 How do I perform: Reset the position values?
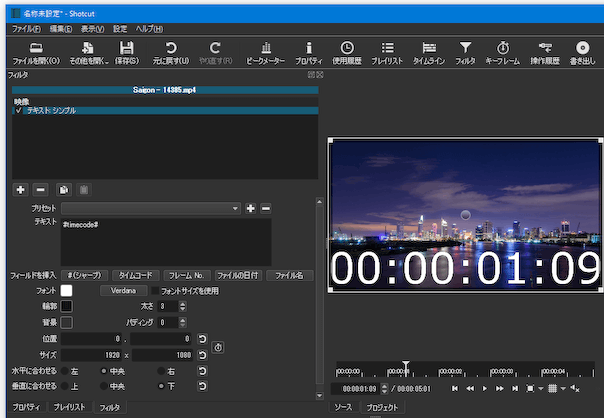(x=202, y=339)
